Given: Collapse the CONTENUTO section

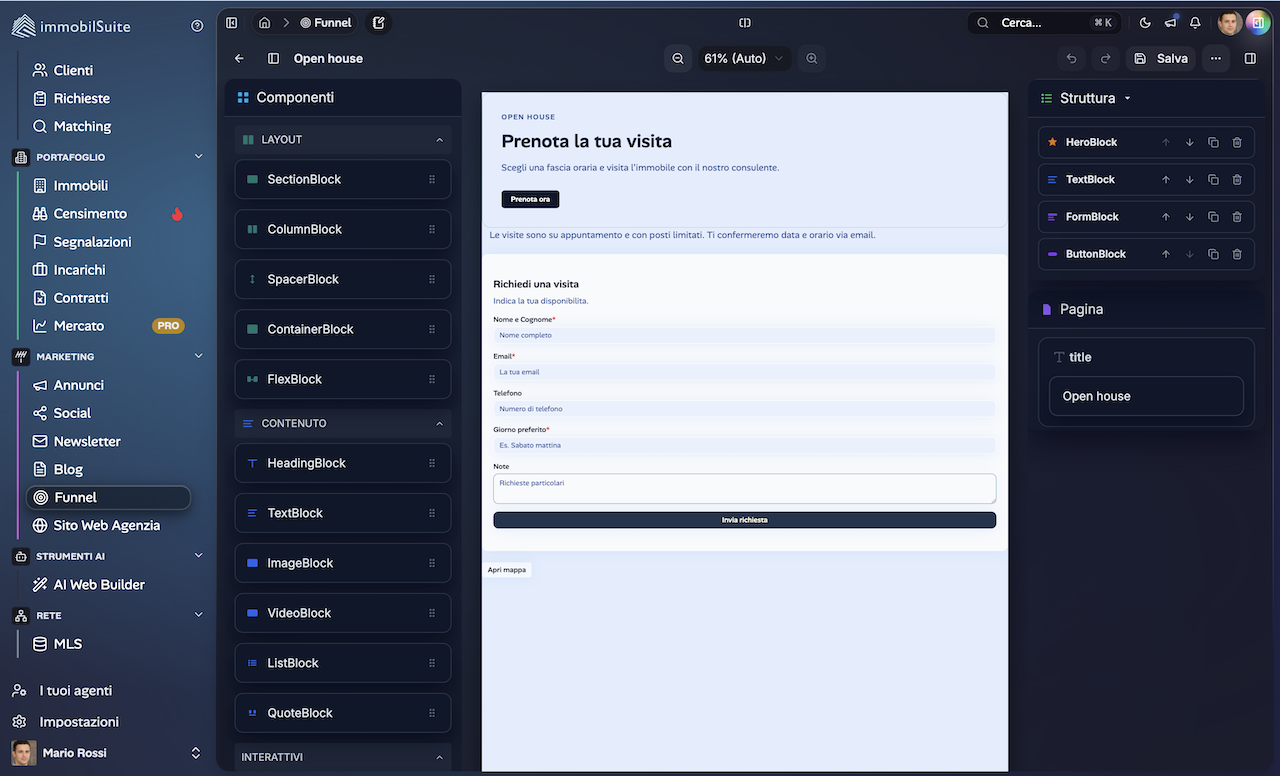Looking at the screenshot, I should [439, 423].
